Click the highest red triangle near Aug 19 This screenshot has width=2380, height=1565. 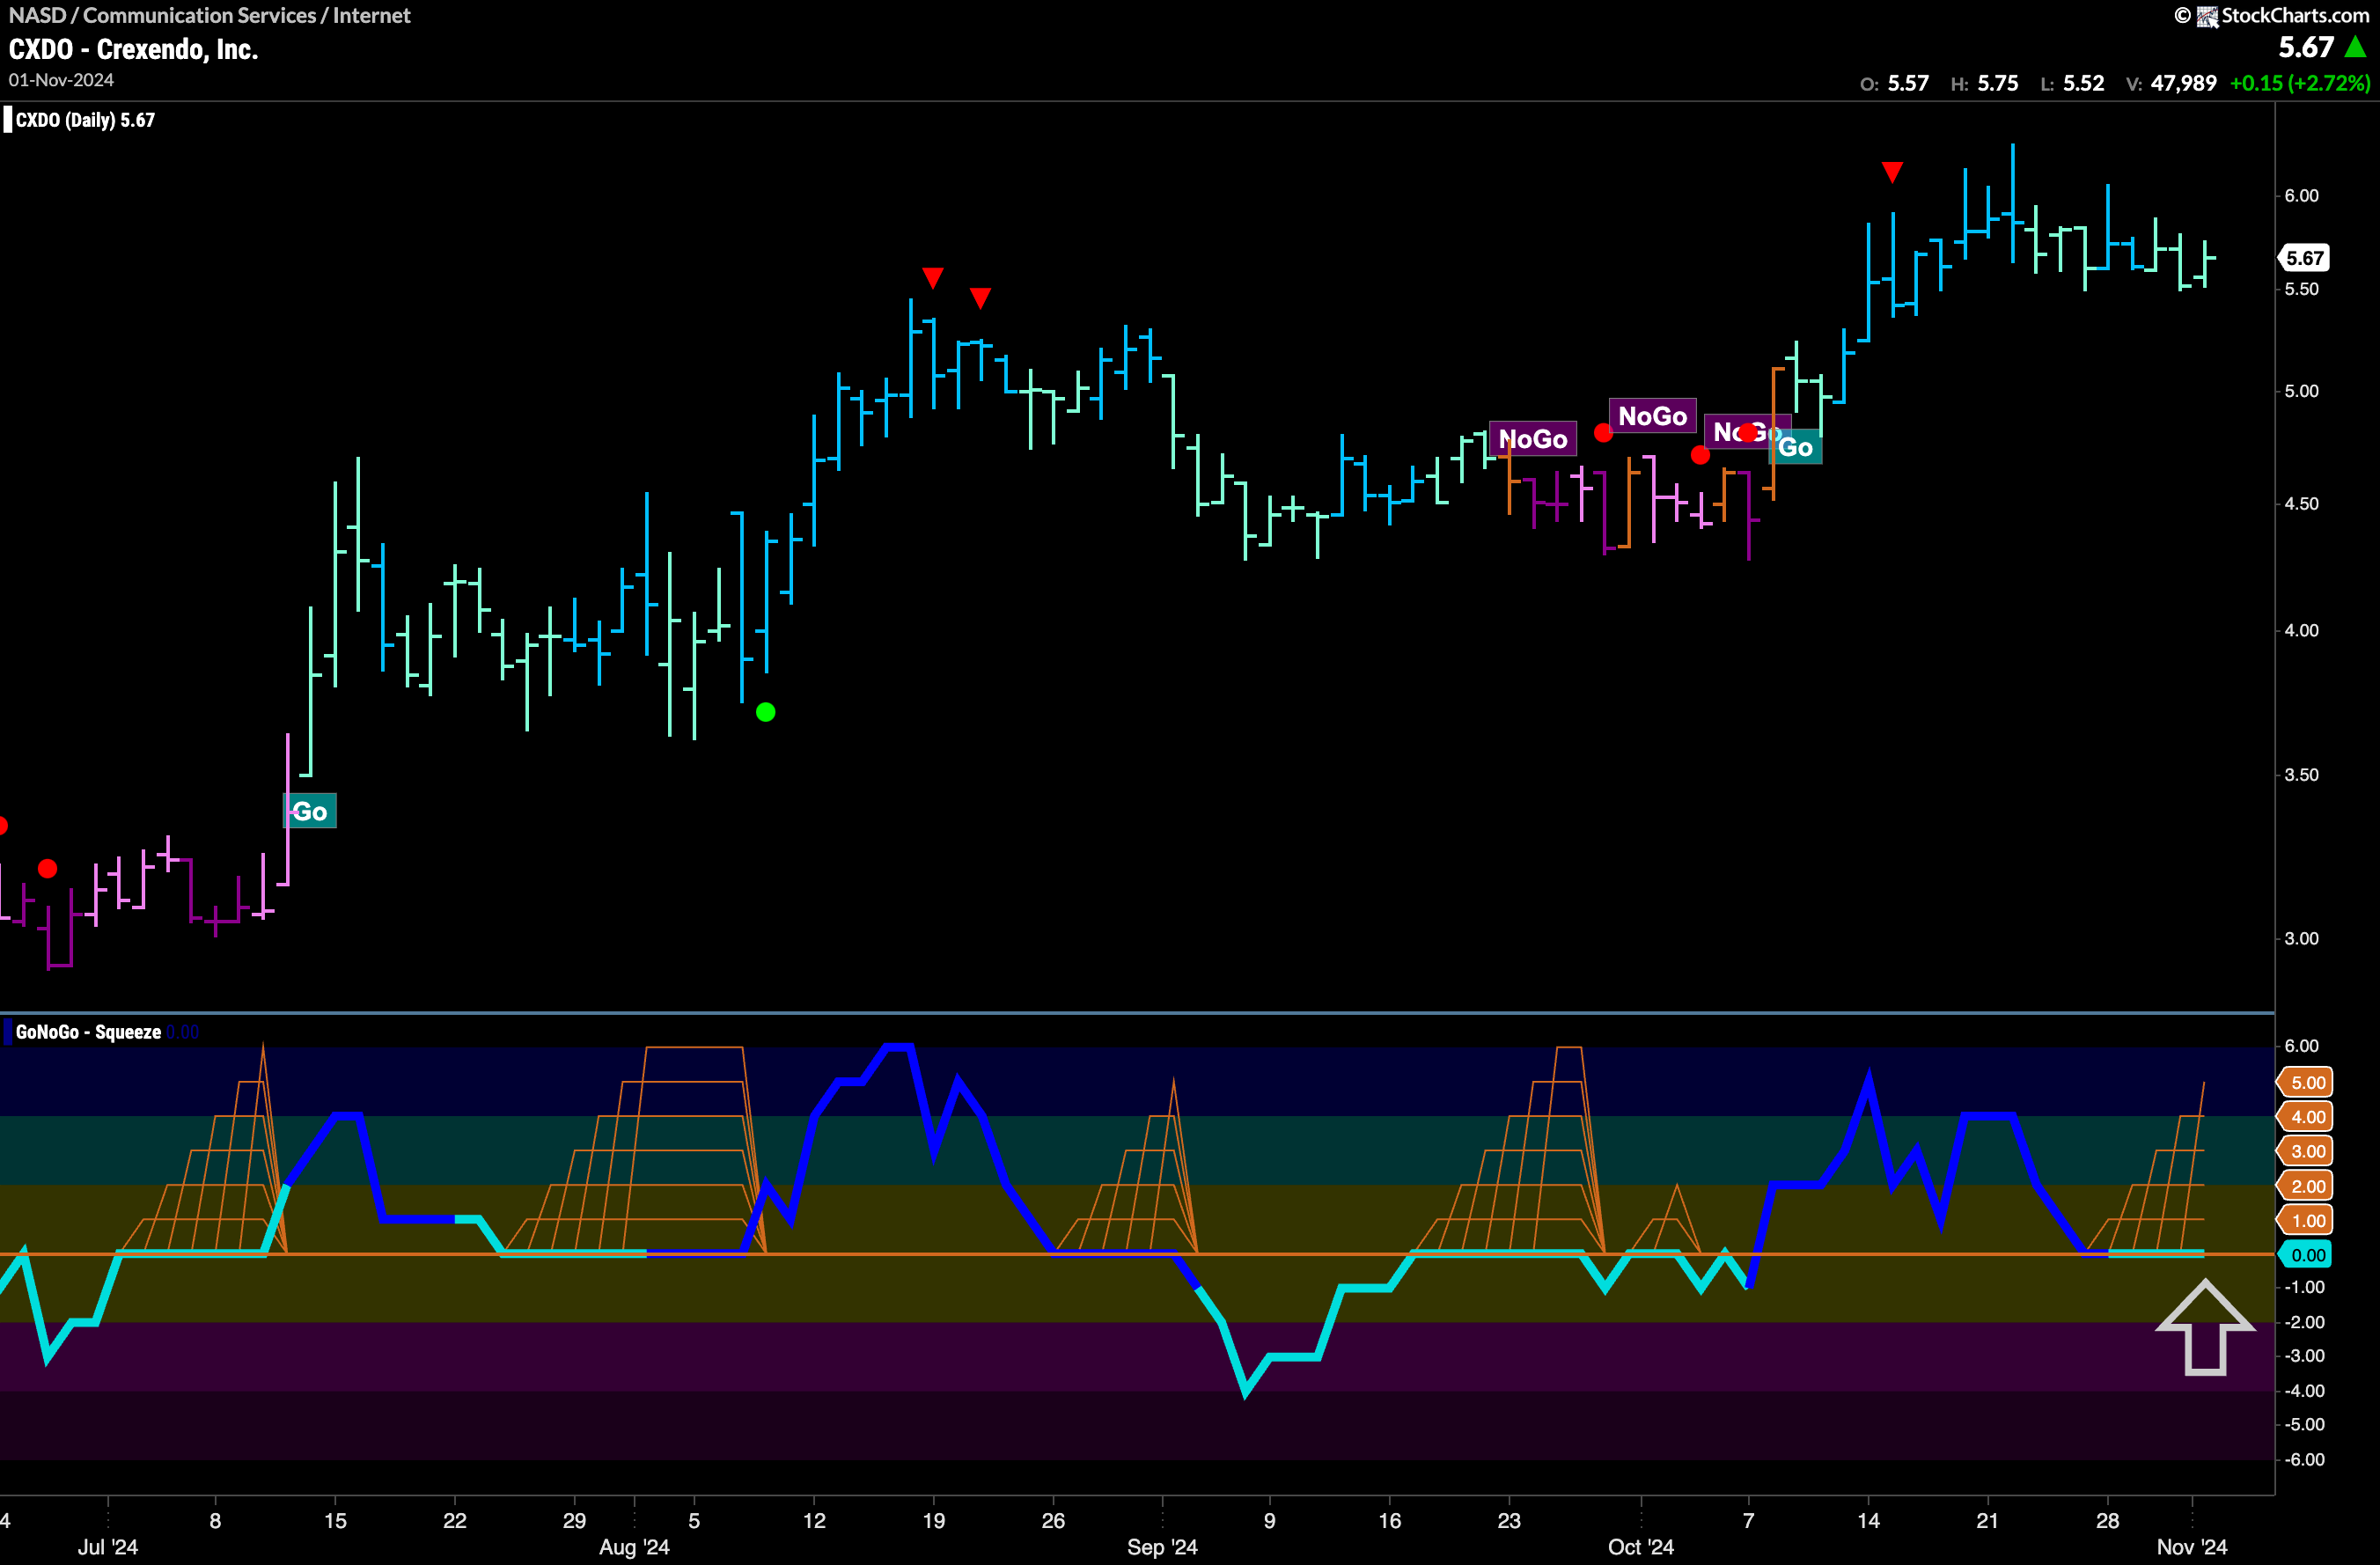point(933,277)
